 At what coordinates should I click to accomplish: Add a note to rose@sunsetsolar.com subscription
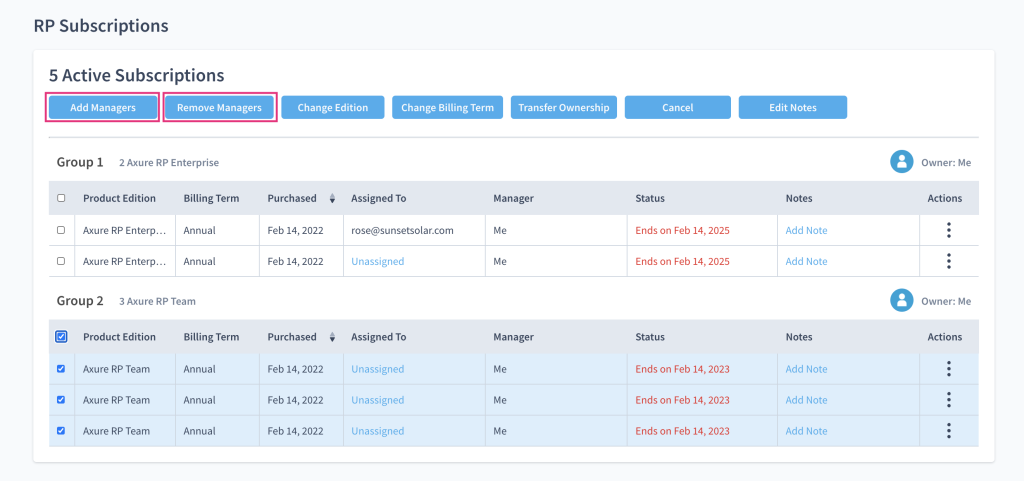tap(806, 230)
